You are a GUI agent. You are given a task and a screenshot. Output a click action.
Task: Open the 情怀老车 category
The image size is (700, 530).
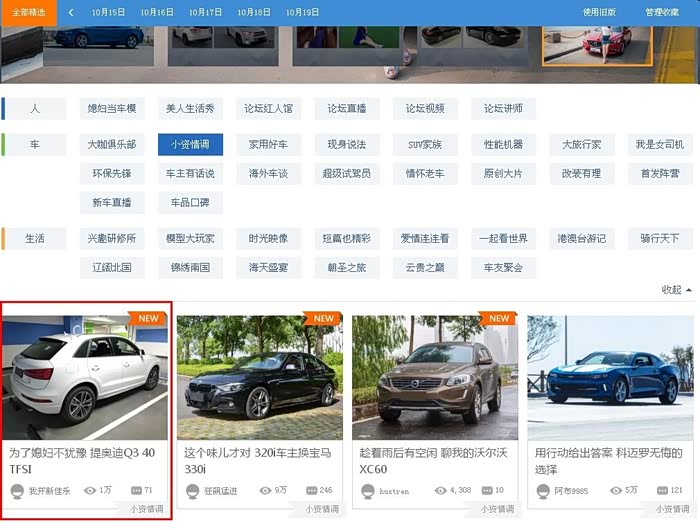click(425, 174)
